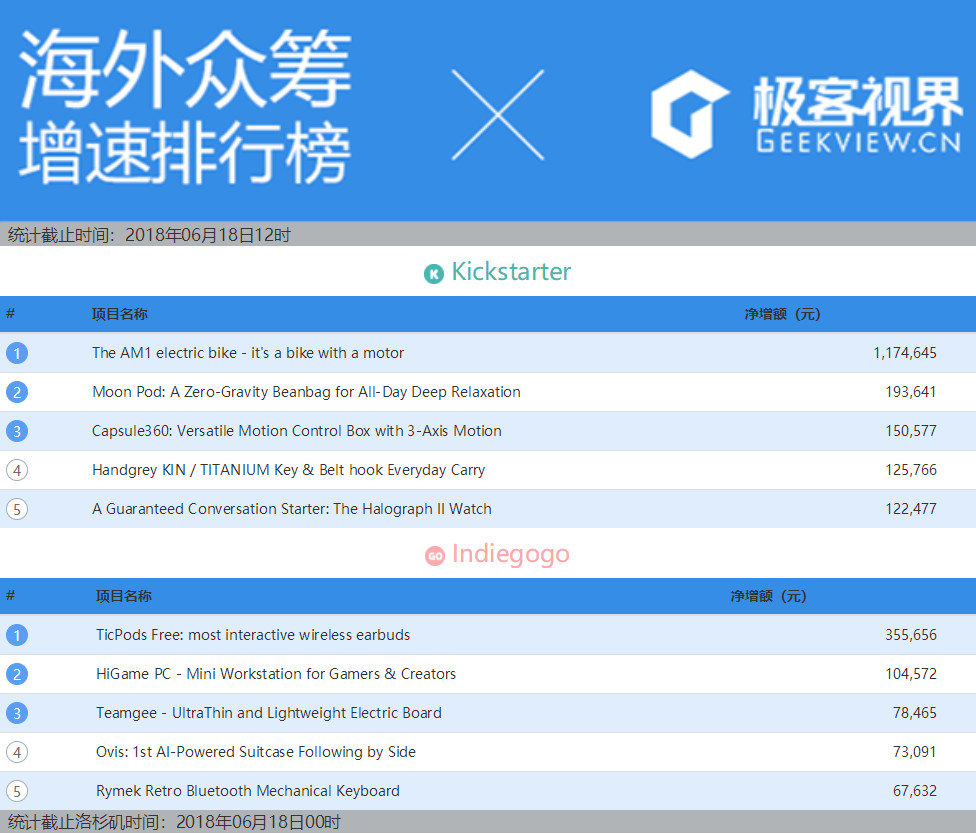Screen dimensions: 976x834
Task: Click the Kickstarter logo icon
Action: tap(434, 273)
